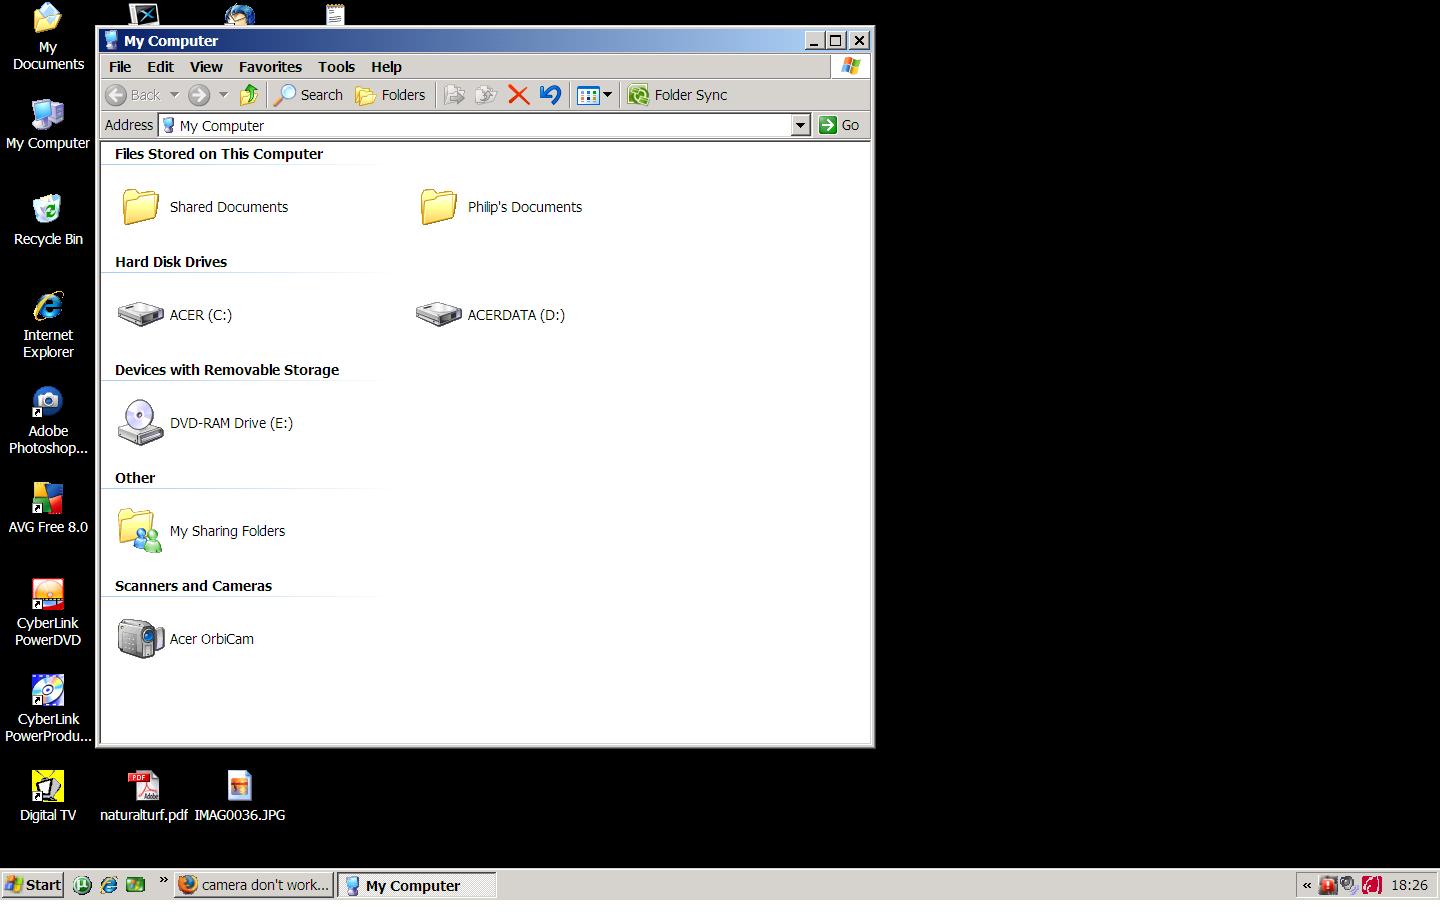
Task: Click the Forward navigation arrow
Action: [x=199, y=95]
